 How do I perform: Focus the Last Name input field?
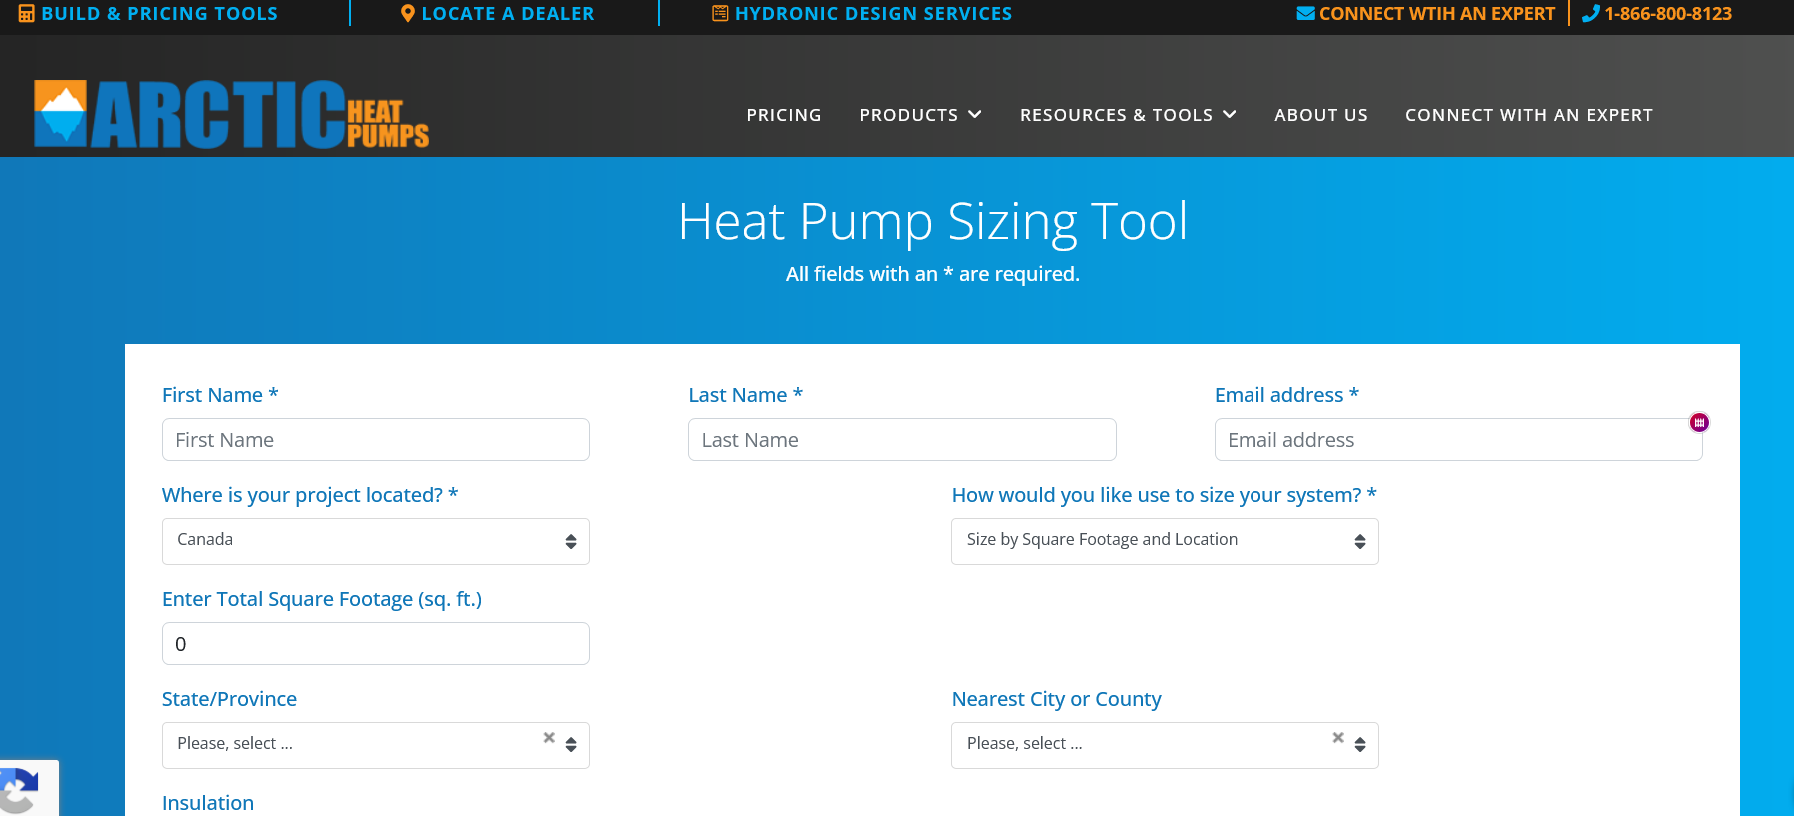click(x=902, y=440)
